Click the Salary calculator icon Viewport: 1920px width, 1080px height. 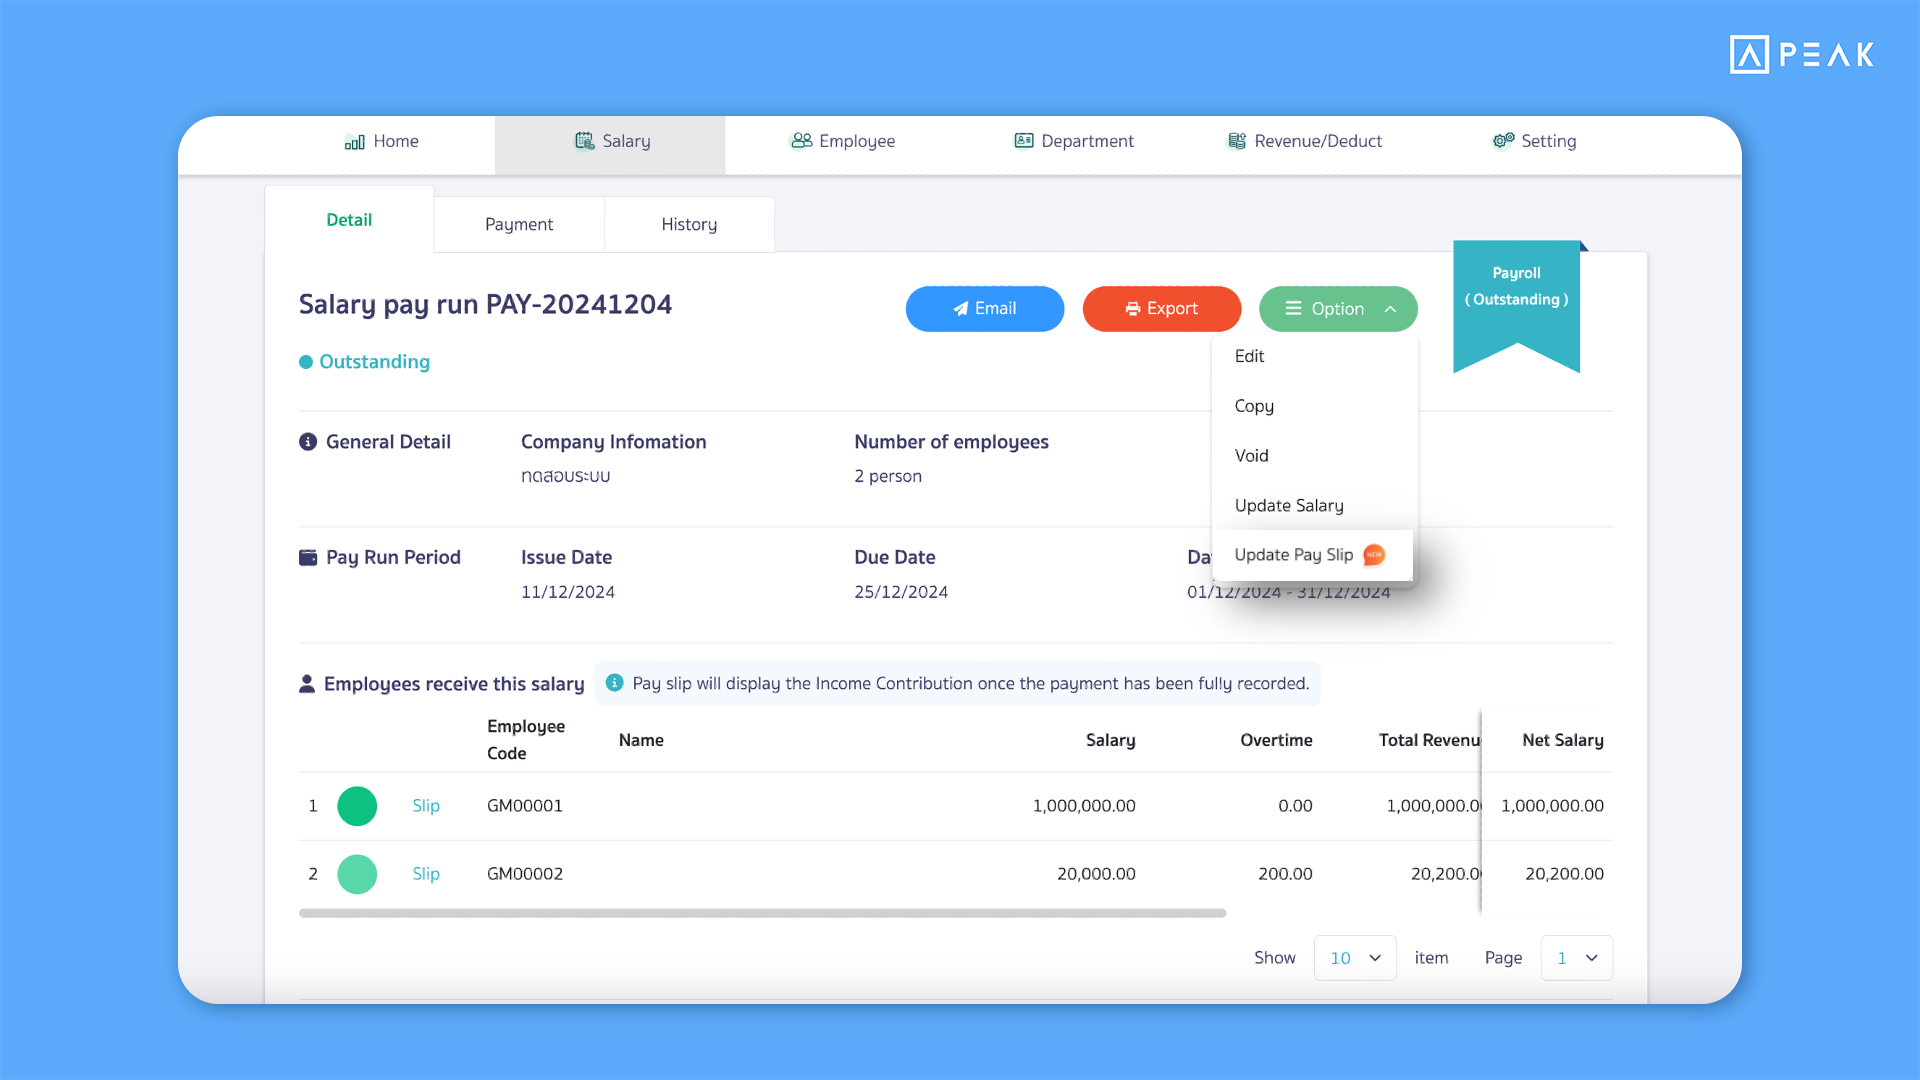(584, 141)
